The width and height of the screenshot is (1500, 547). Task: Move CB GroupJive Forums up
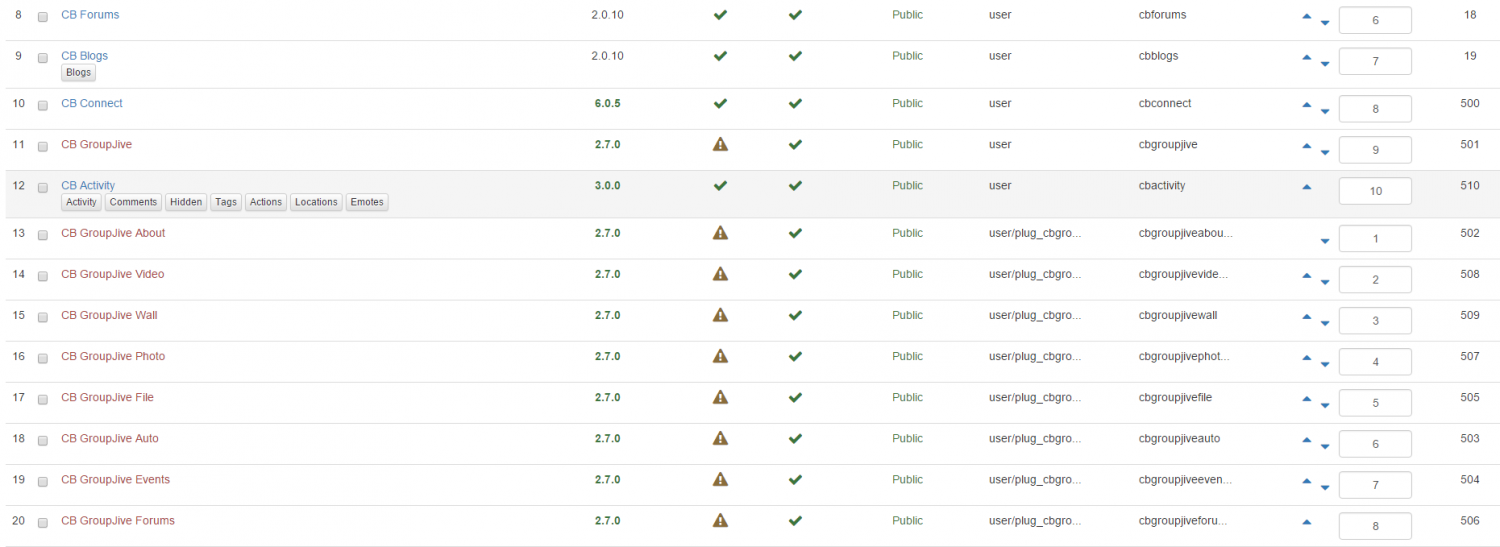pos(1306,521)
